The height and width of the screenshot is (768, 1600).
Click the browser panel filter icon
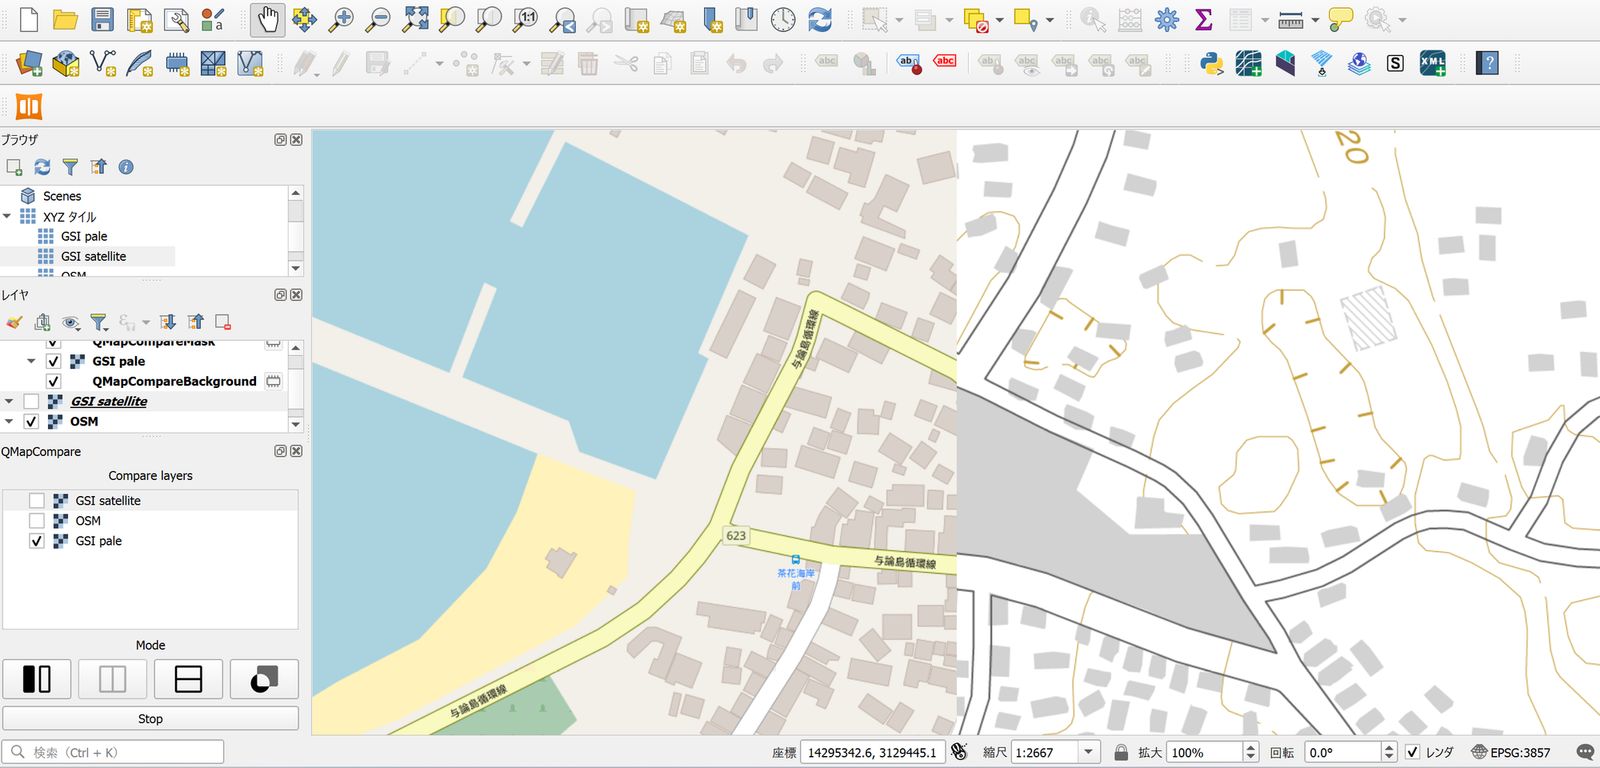click(x=70, y=167)
